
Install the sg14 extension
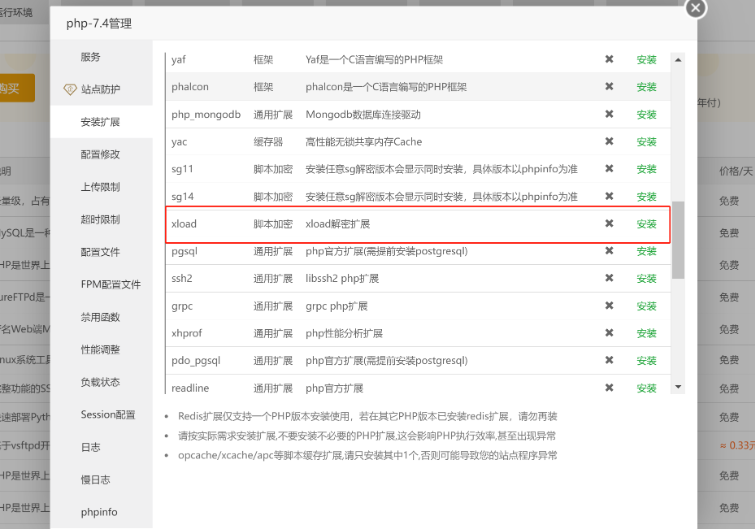646,196
